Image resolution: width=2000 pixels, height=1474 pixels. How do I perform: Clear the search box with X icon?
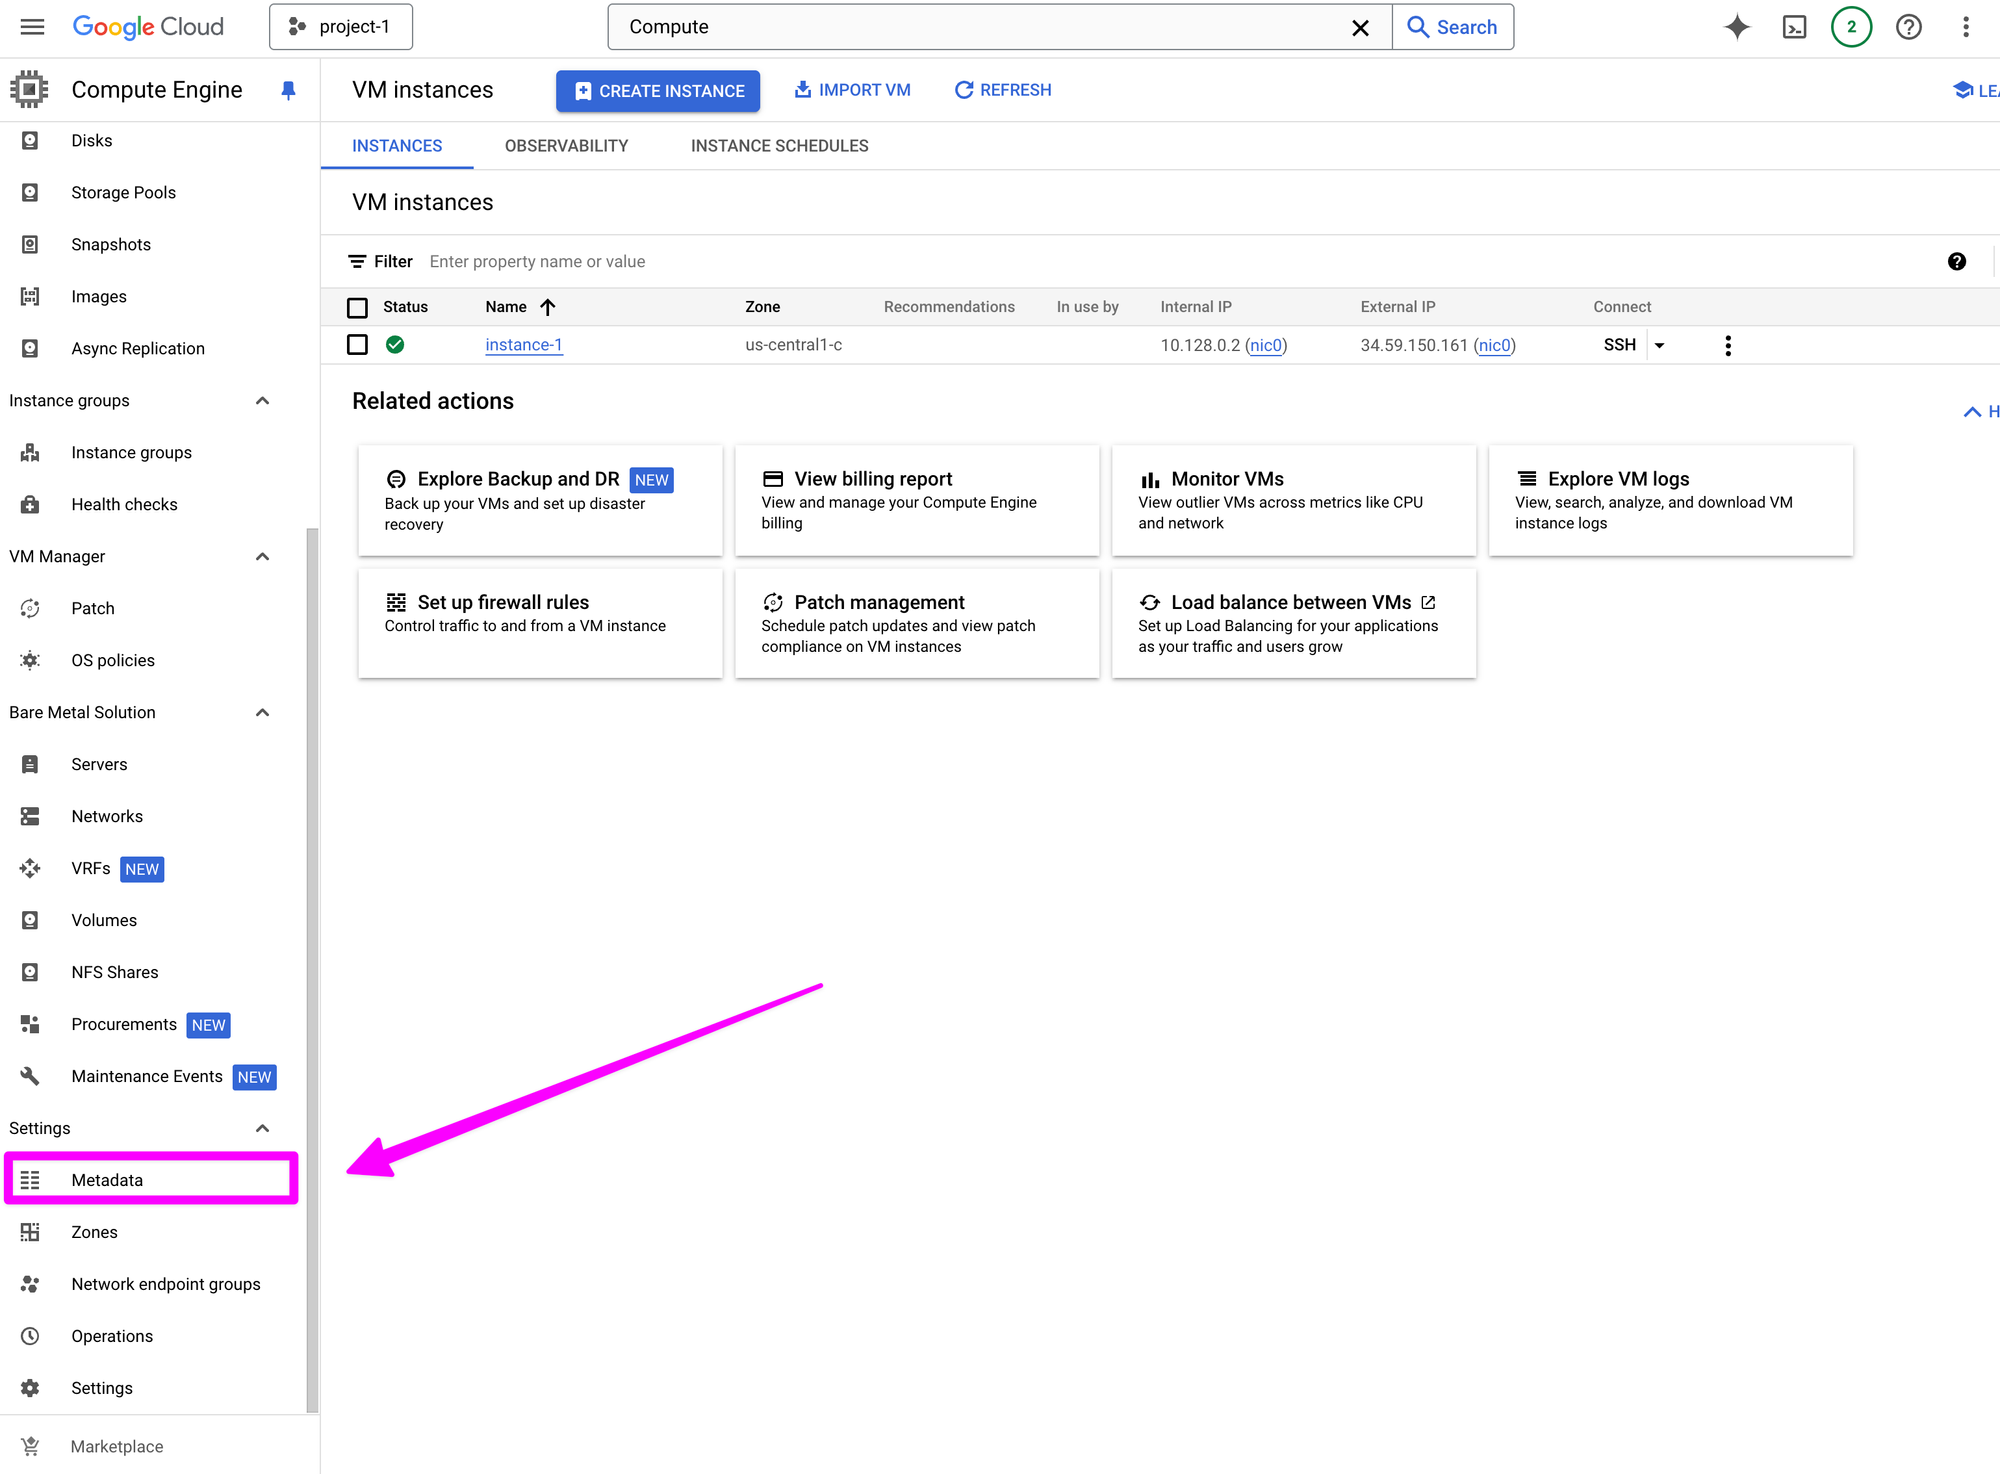(x=1360, y=28)
